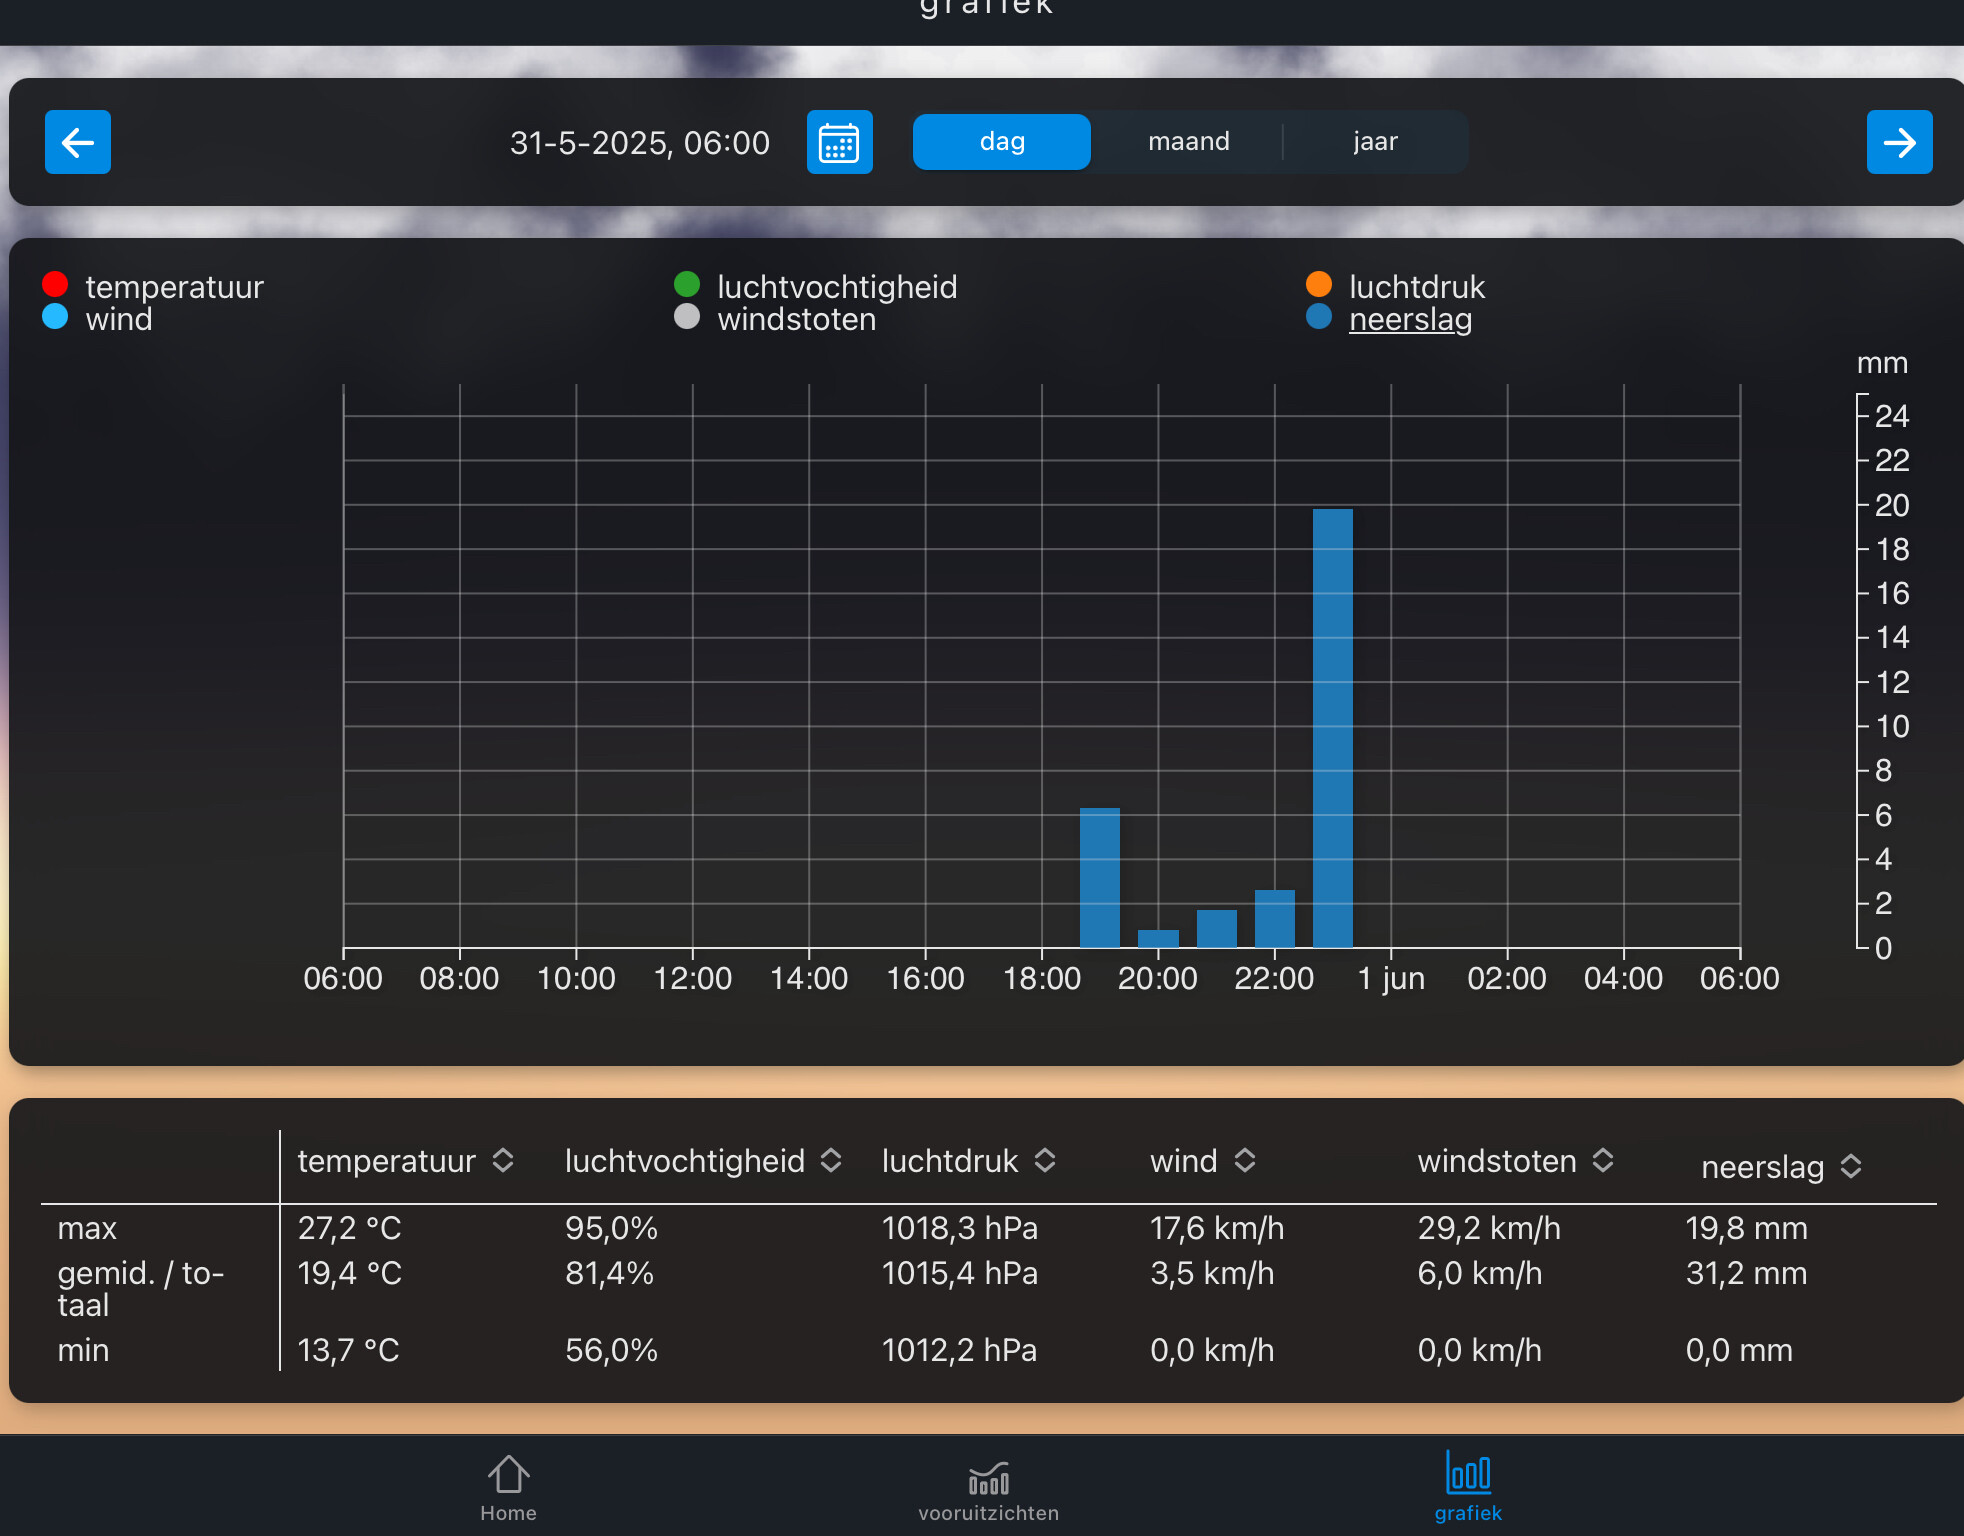Switch to the maand view
The height and width of the screenshot is (1536, 1964).
point(1188,142)
